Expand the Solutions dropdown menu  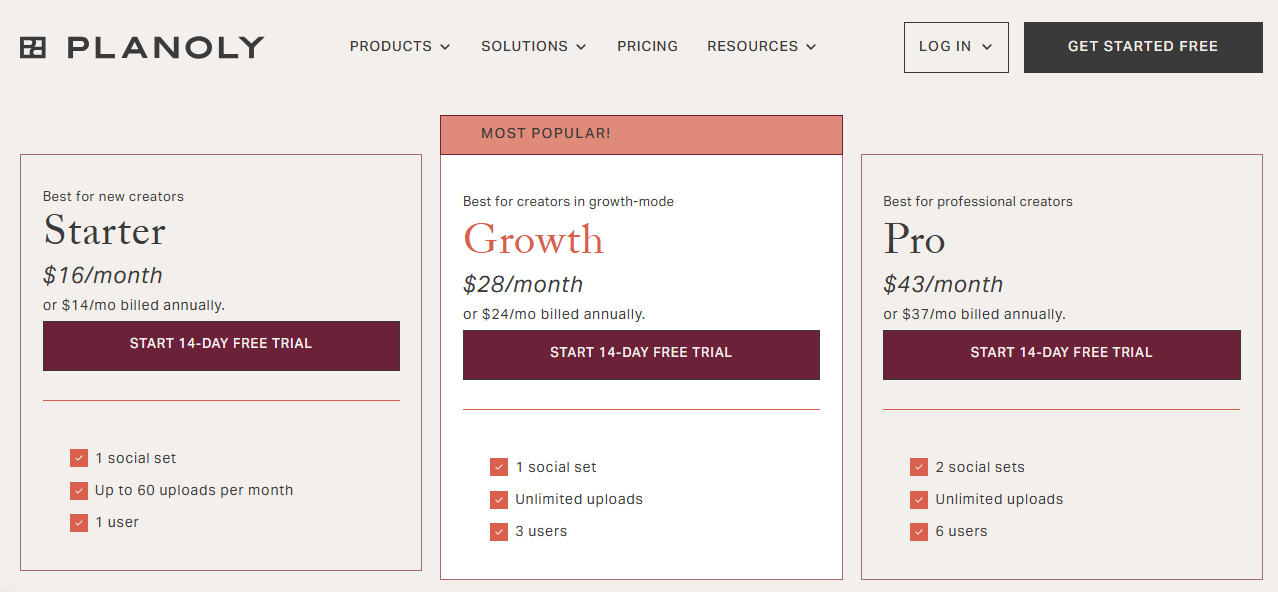[533, 47]
